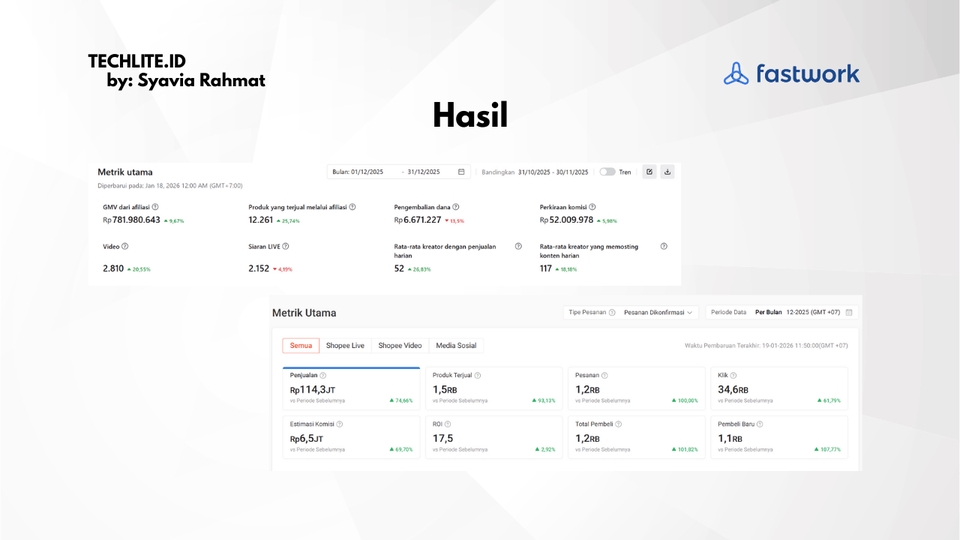The height and width of the screenshot is (540, 960).
Task: Click the help icon next to Pengembalian dana
Action: click(456, 207)
